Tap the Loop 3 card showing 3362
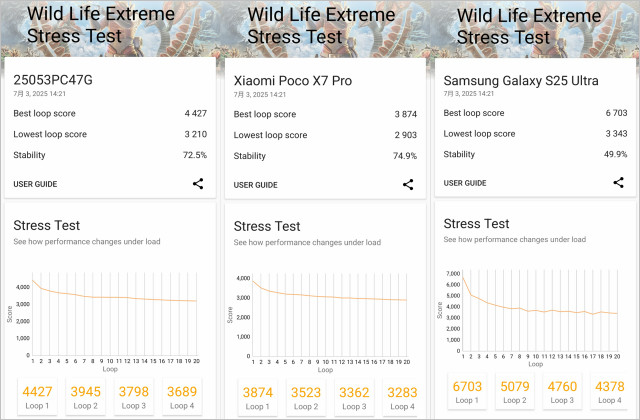 [356, 397]
